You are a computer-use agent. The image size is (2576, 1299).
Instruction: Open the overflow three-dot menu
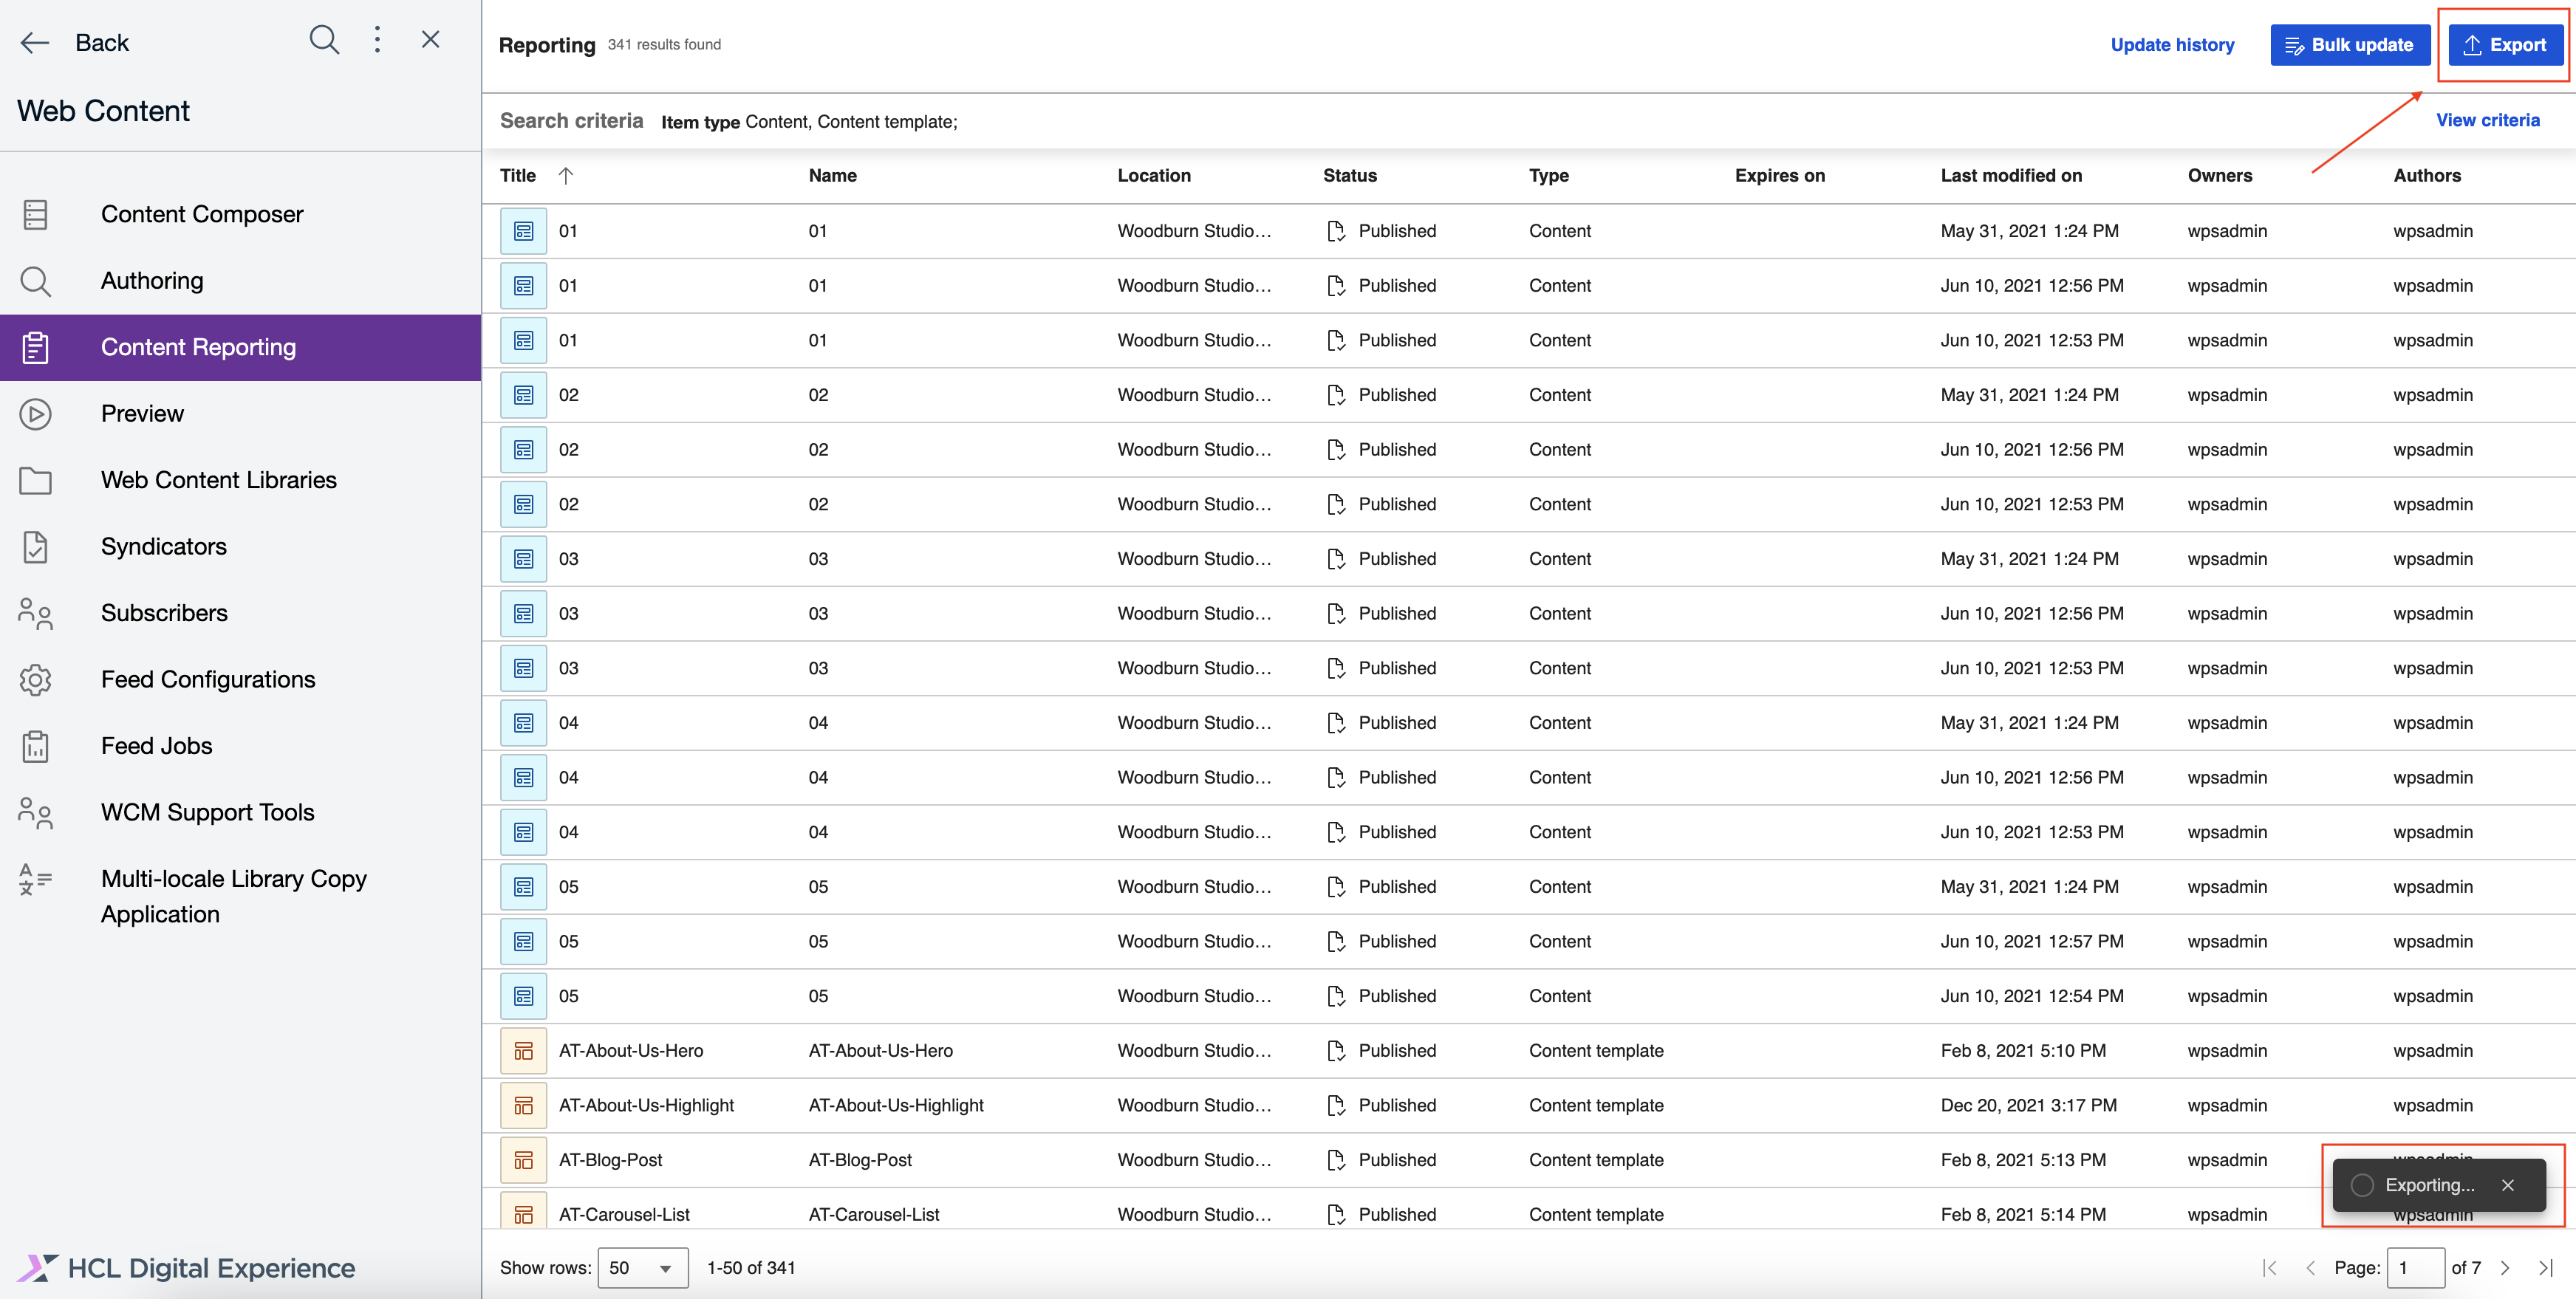pyautogui.click(x=377, y=40)
